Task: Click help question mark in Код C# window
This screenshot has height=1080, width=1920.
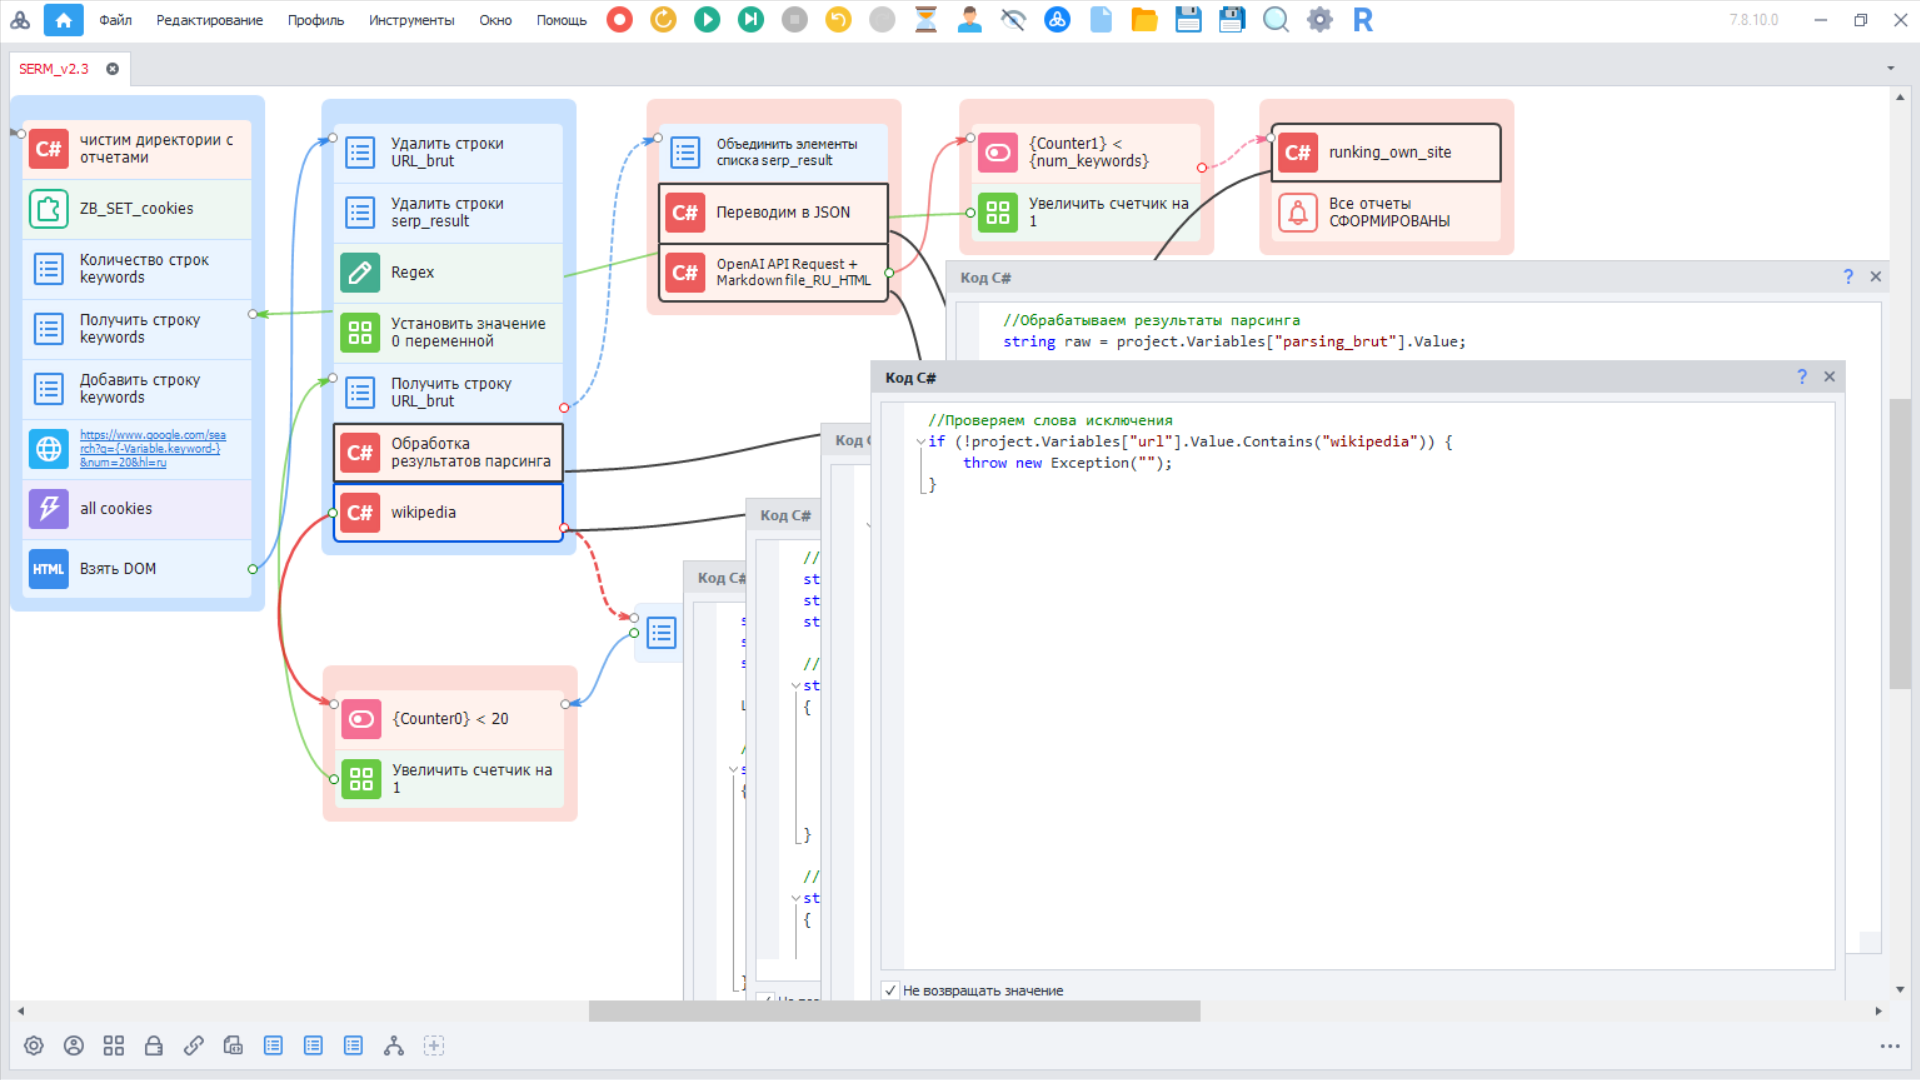Action: pos(1802,377)
